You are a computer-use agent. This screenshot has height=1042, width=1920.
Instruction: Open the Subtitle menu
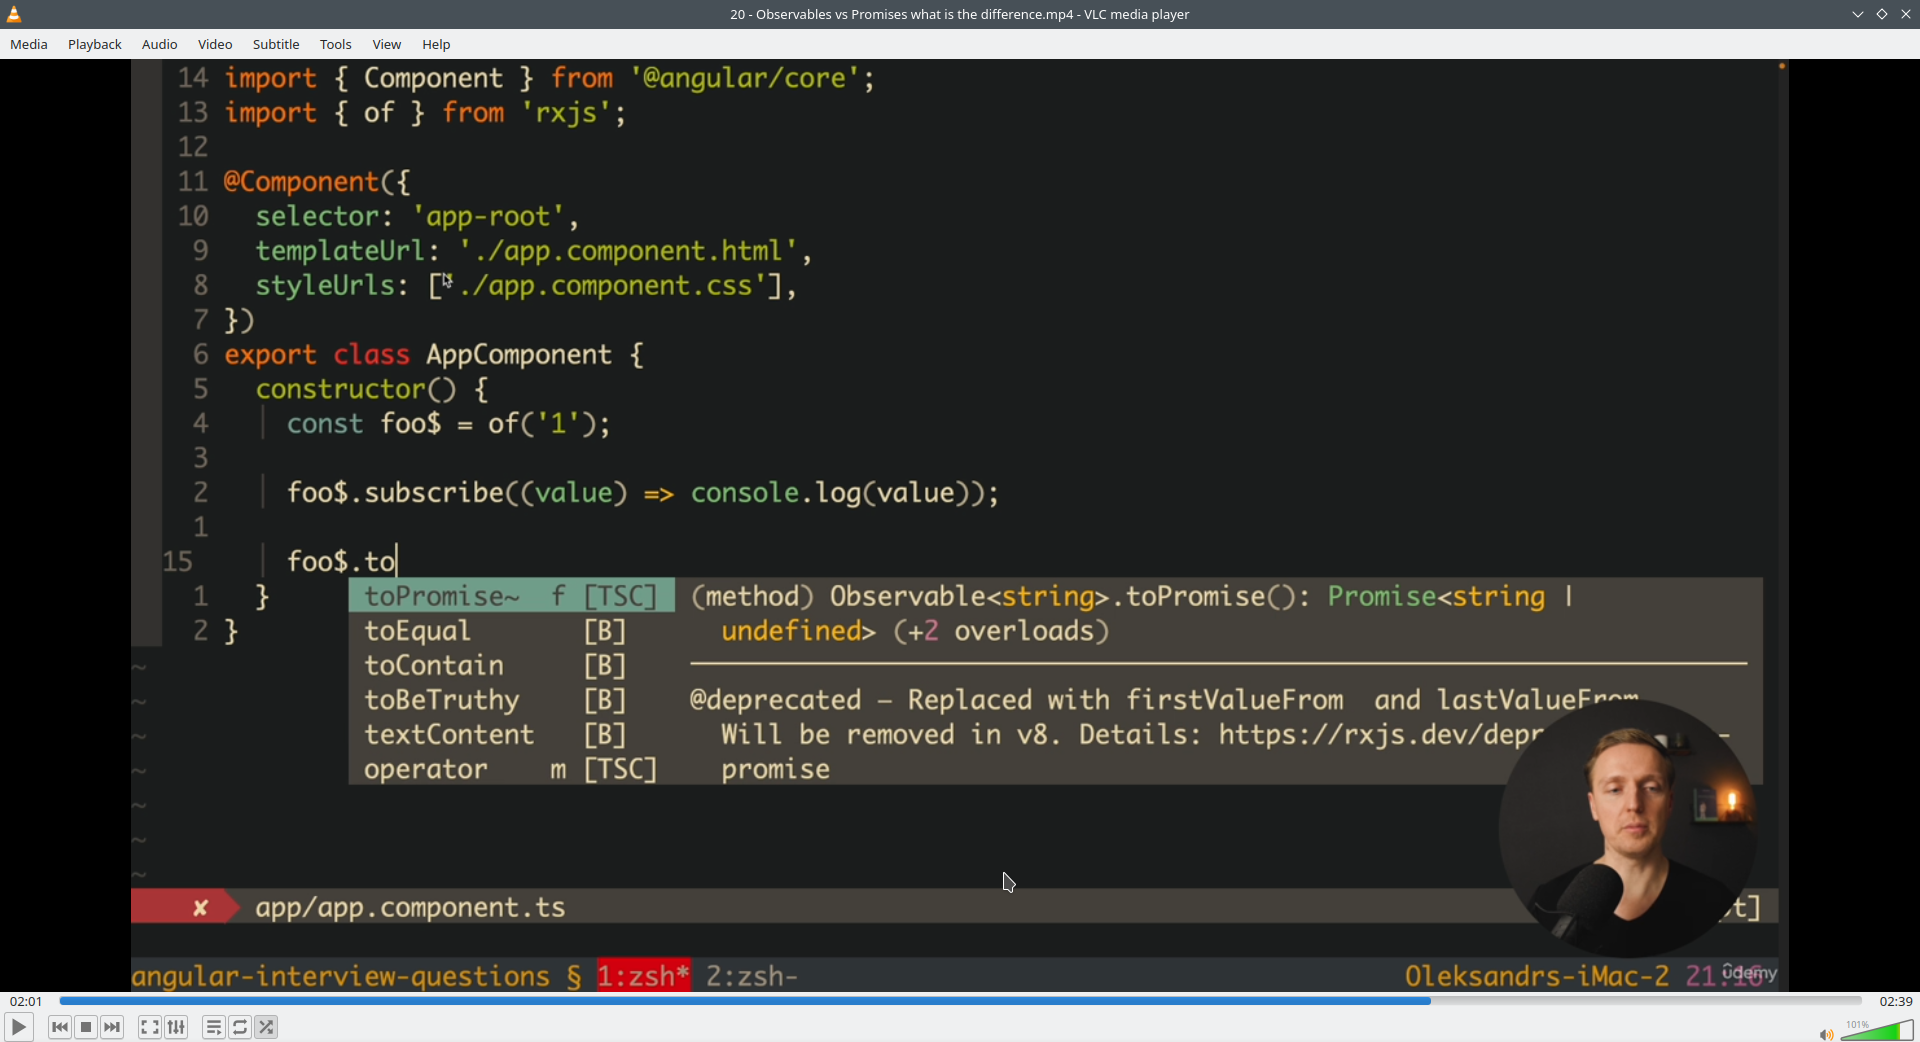click(276, 44)
